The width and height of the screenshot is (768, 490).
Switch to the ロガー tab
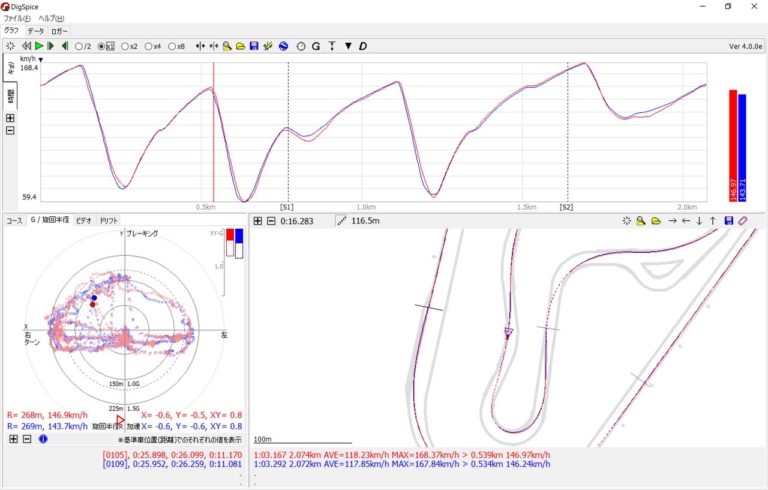(59, 31)
